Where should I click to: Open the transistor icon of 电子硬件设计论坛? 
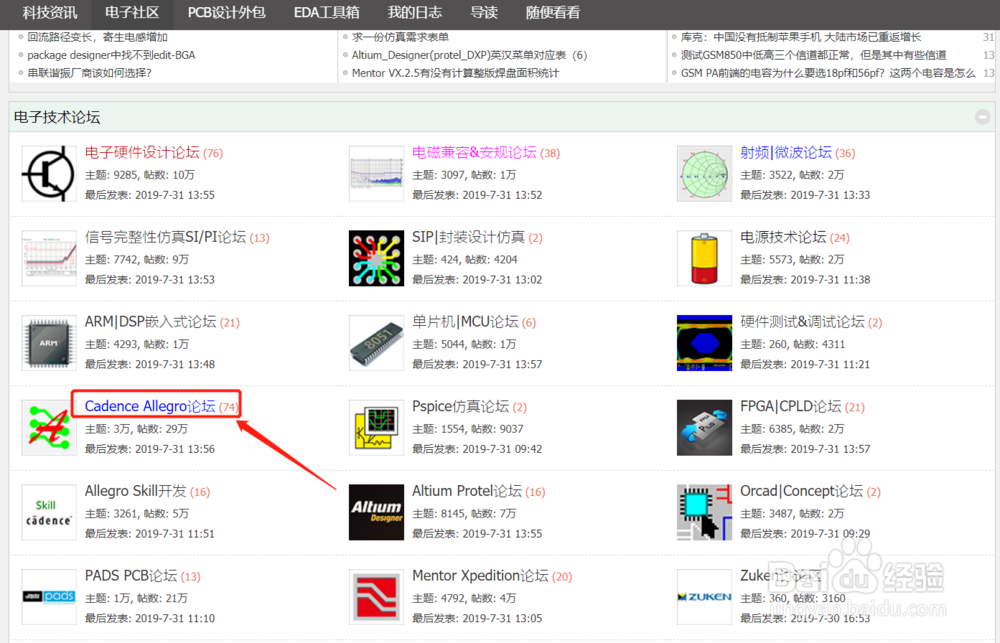click(x=48, y=174)
